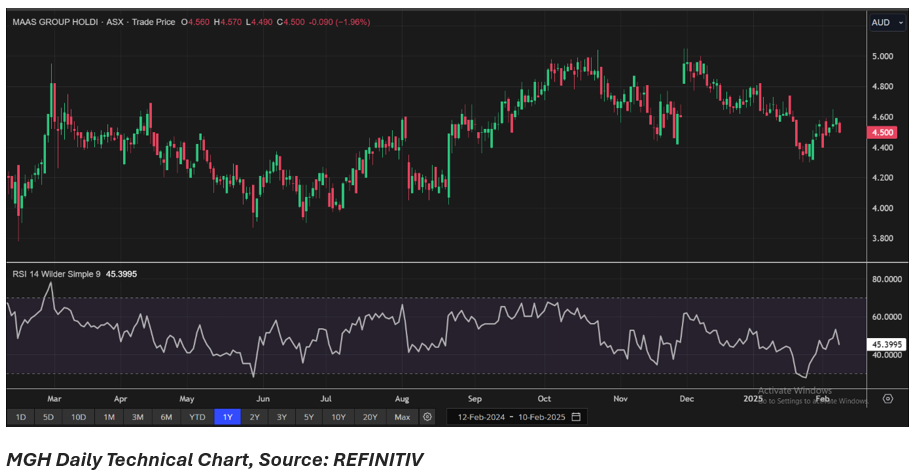The width and height of the screenshot is (913, 474).
Task: Click the 2025 label on time axis
Action: click(753, 399)
